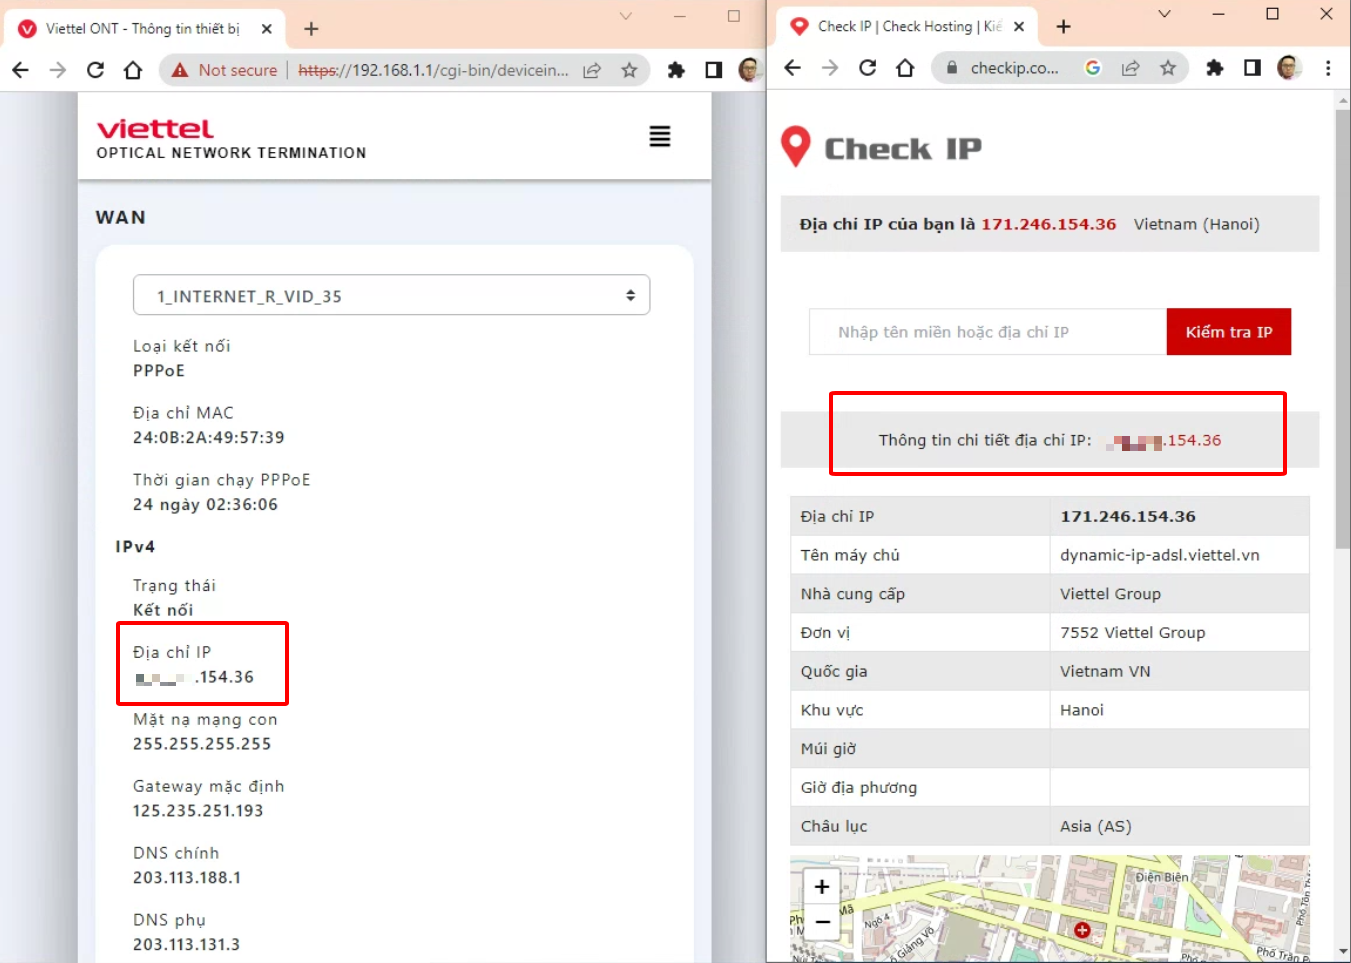
Task: Click the checkip.co address bar
Action: pyautogui.click(x=1014, y=68)
